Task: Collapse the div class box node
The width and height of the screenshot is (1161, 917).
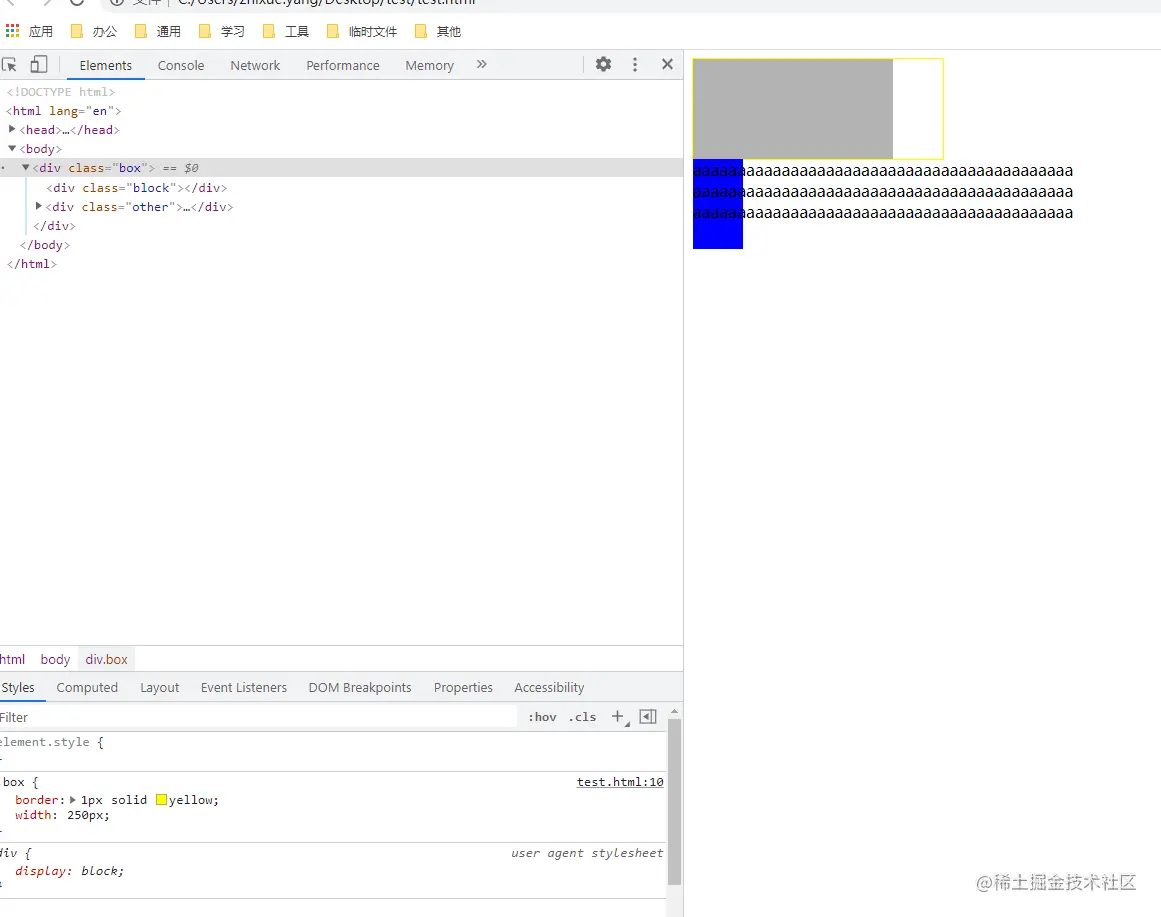Action: click(x=25, y=167)
